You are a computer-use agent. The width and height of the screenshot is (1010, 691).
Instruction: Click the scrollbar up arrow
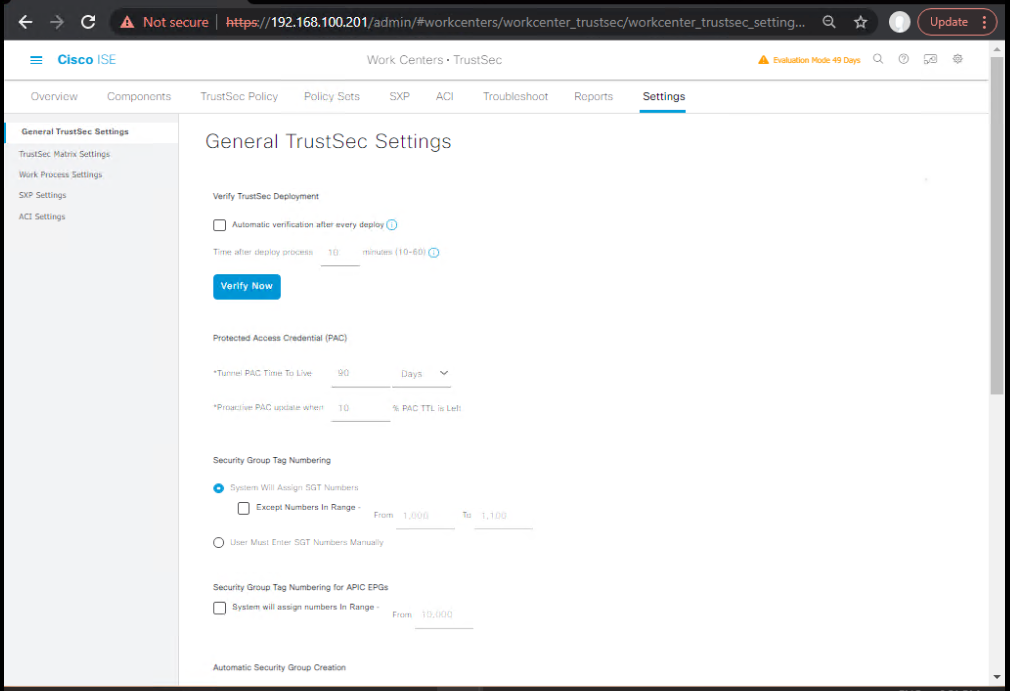coord(997,49)
